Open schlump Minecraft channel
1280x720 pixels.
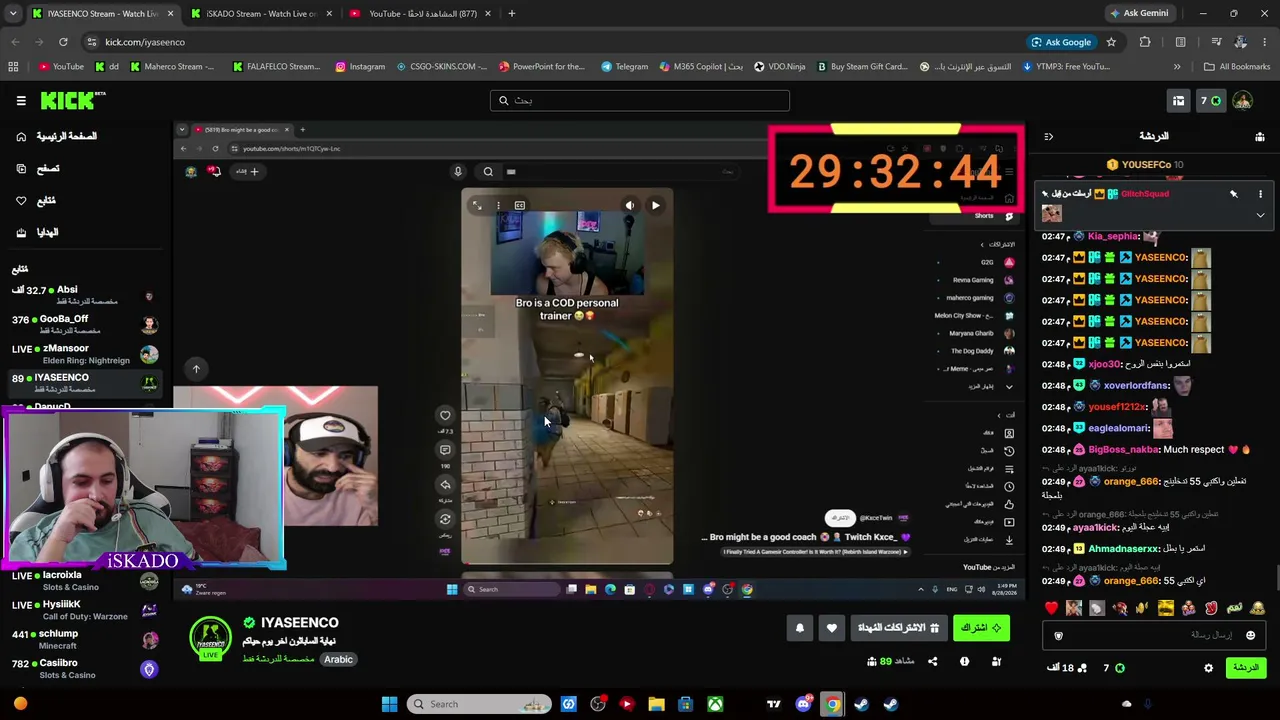[85, 640]
